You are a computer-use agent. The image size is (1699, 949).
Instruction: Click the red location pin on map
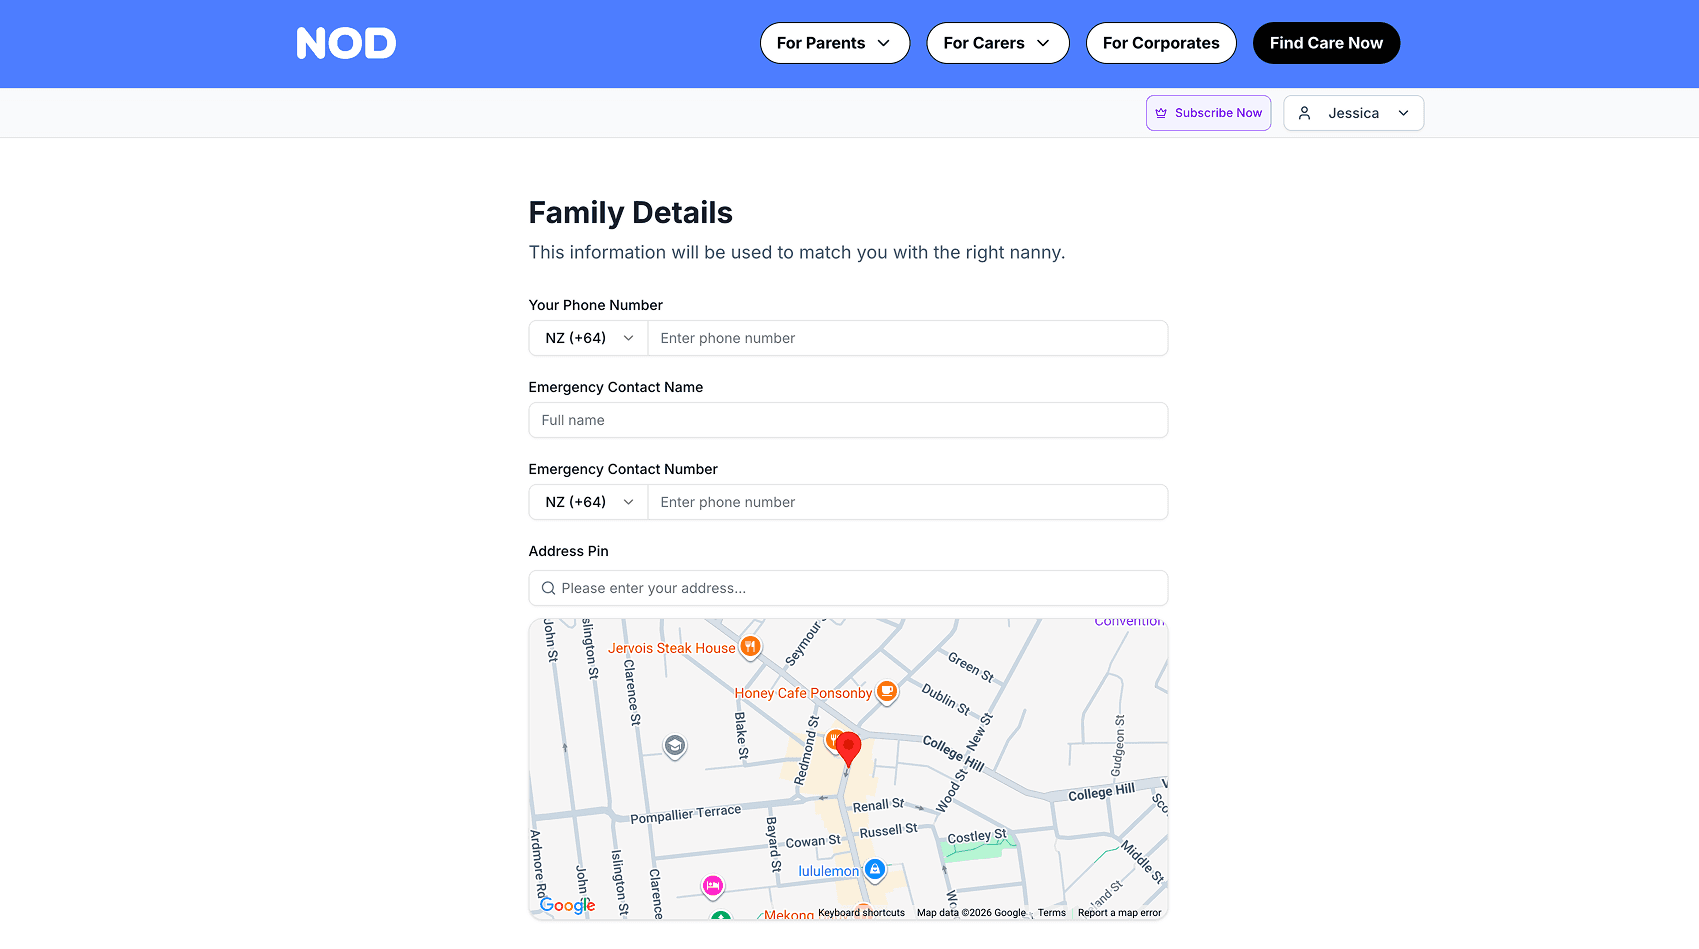(848, 747)
